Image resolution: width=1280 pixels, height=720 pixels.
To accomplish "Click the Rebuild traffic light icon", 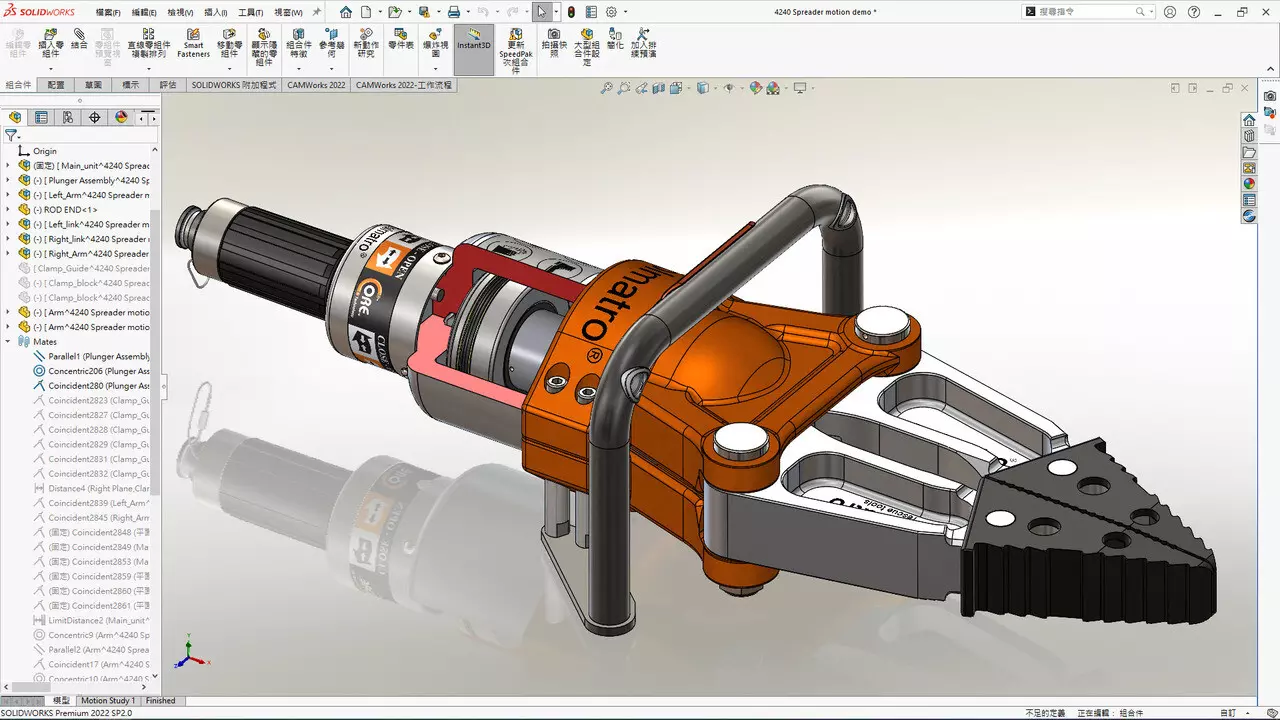I will tap(571, 12).
